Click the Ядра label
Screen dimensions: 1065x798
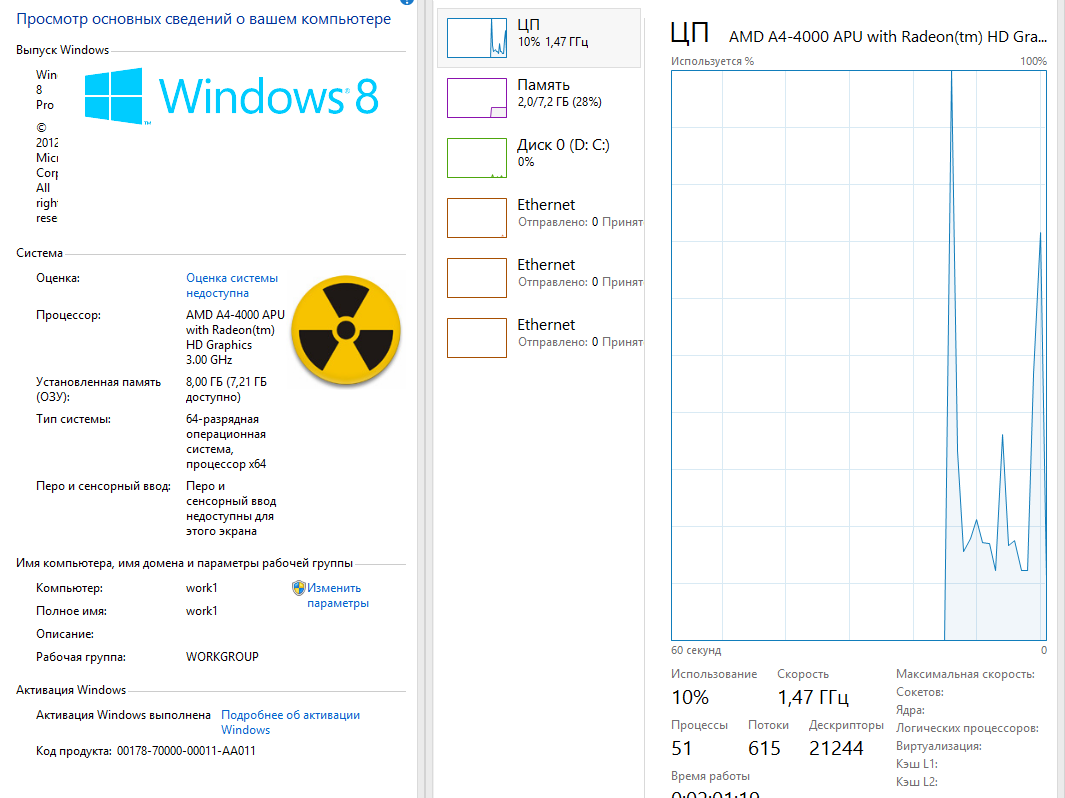point(910,710)
